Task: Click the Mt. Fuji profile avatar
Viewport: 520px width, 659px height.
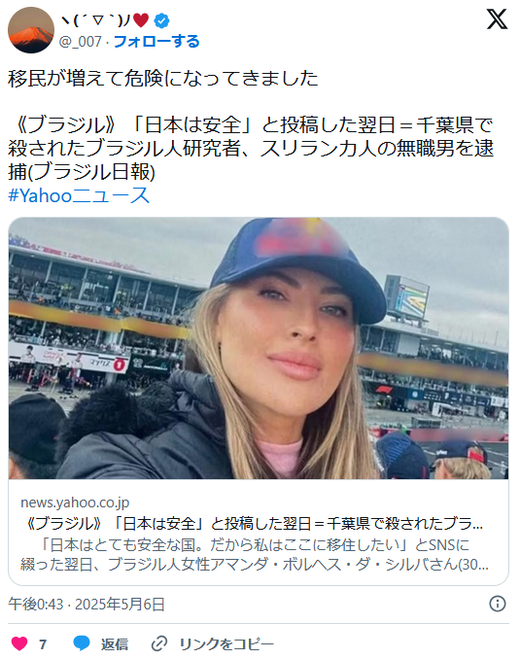Action: pyautogui.click(x=31, y=30)
